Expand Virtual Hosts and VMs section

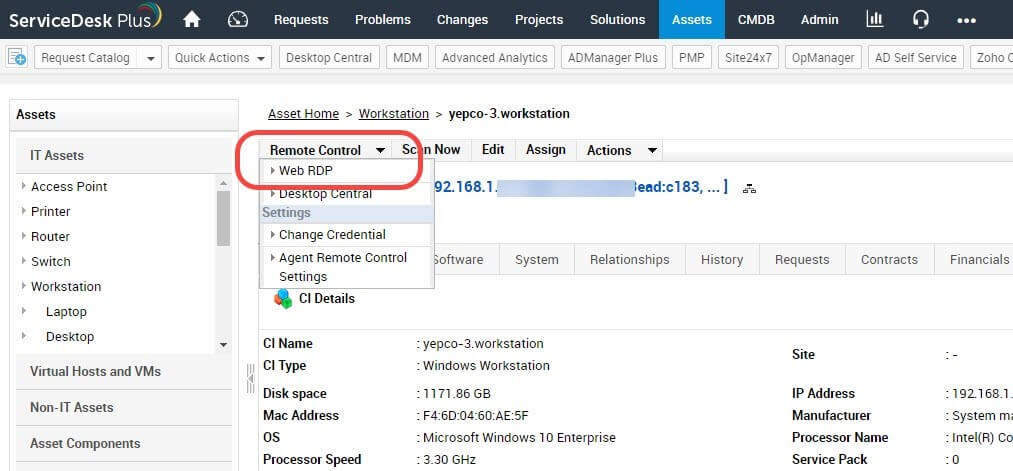point(123,372)
